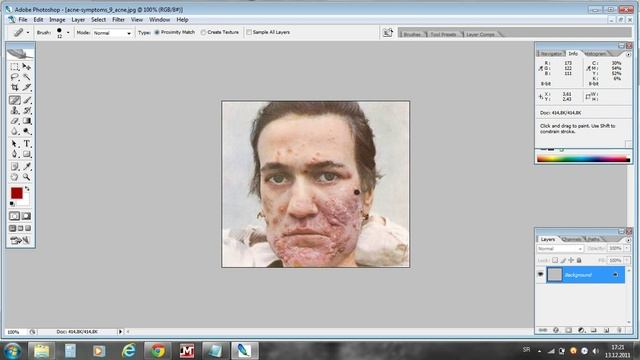Select the Rectangular Marquee tool
Image resolution: width=640 pixels, height=360 pixels.
point(14,67)
